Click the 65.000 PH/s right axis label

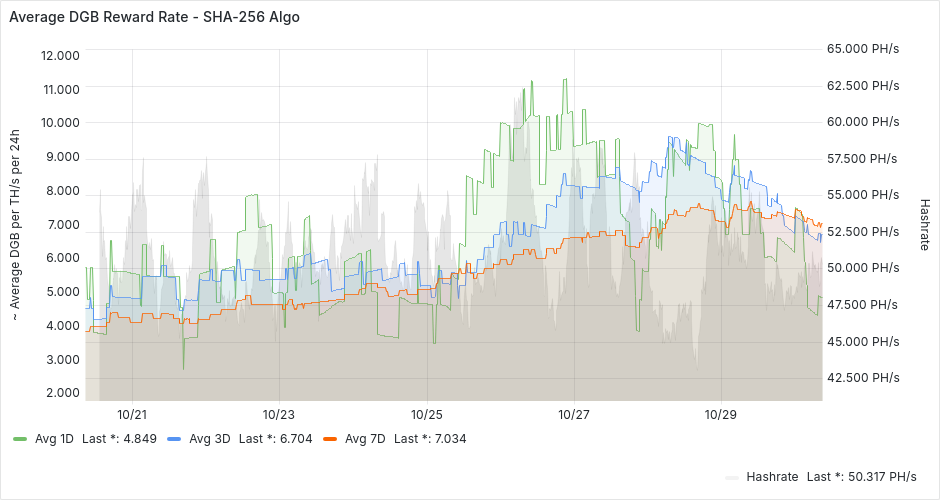click(x=863, y=48)
